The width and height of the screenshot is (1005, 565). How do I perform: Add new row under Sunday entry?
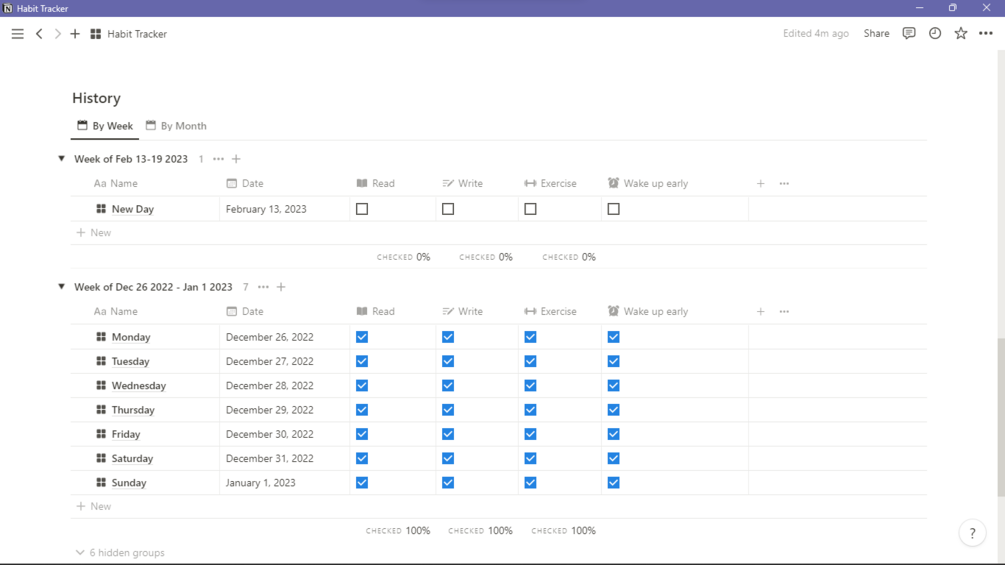pos(94,507)
